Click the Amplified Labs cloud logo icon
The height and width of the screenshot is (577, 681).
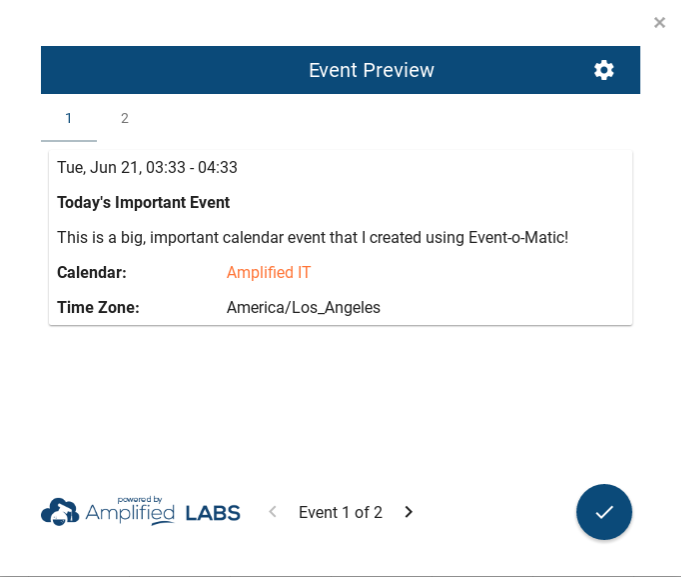[x=60, y=512]
